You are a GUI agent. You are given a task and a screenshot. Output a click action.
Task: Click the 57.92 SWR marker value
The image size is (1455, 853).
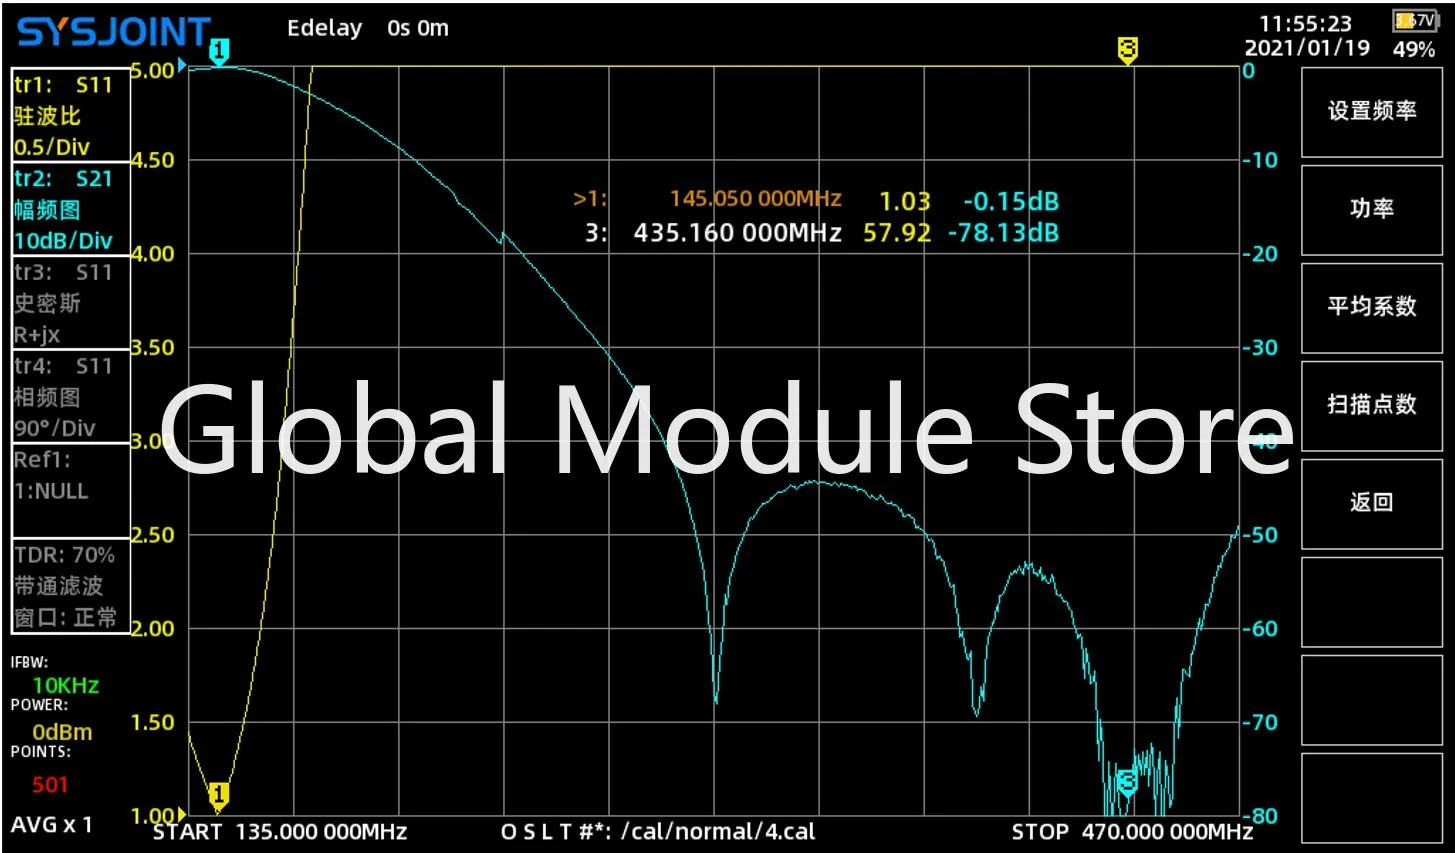click(x=897, y=233)
